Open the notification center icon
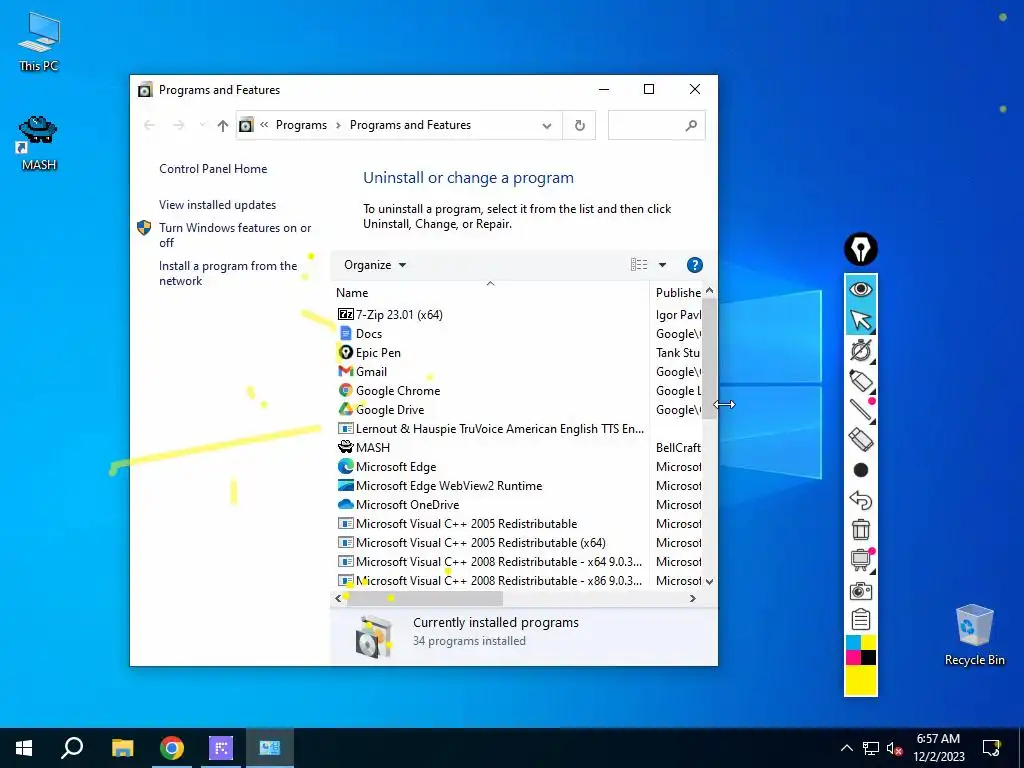This screenshot has width=1024, height=768. (x=992, y=748)
